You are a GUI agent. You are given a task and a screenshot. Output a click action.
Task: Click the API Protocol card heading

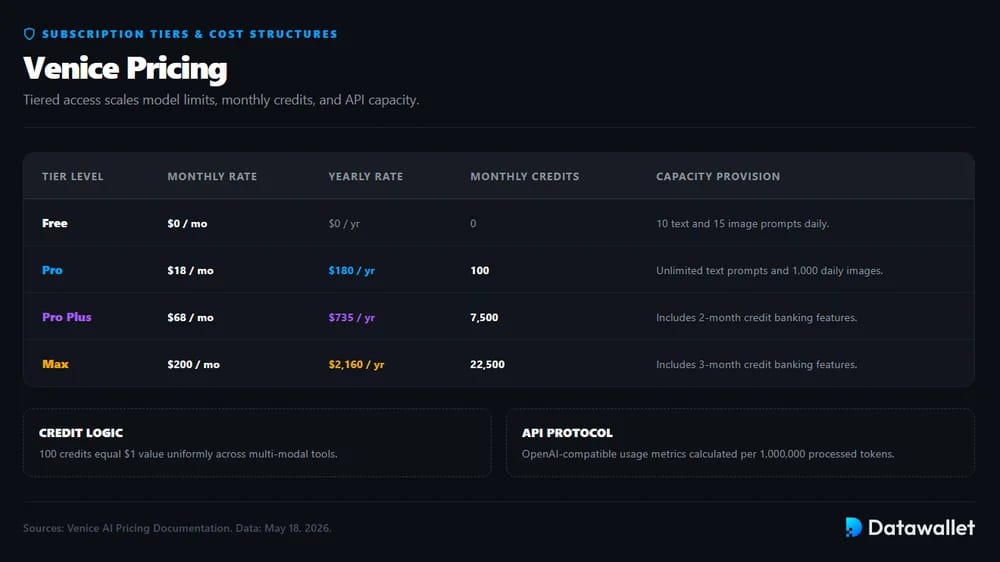pos(567,433)
